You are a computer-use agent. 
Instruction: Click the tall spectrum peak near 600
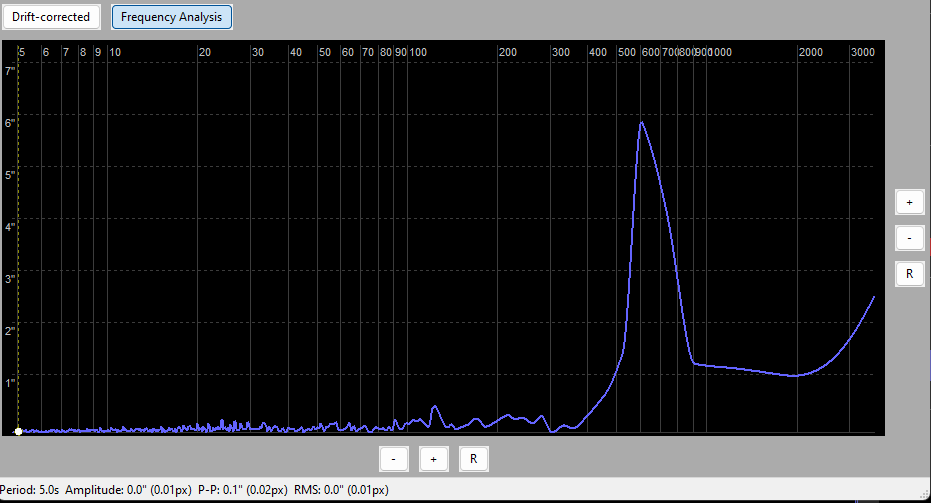pyautogui.click(x=641, y=123)
